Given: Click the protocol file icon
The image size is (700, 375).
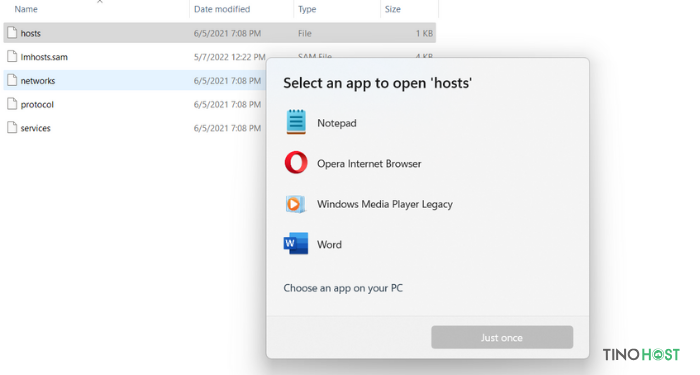Looking at the screenshot, I should point(12,104).
